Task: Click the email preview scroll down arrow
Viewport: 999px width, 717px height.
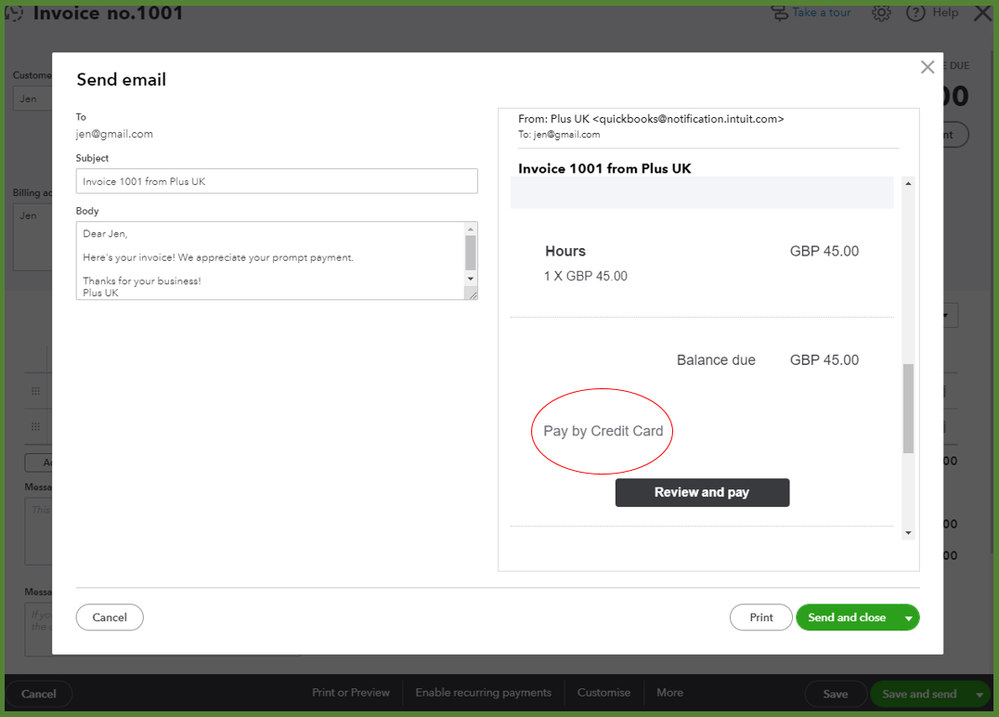Action: pos(908,533)
